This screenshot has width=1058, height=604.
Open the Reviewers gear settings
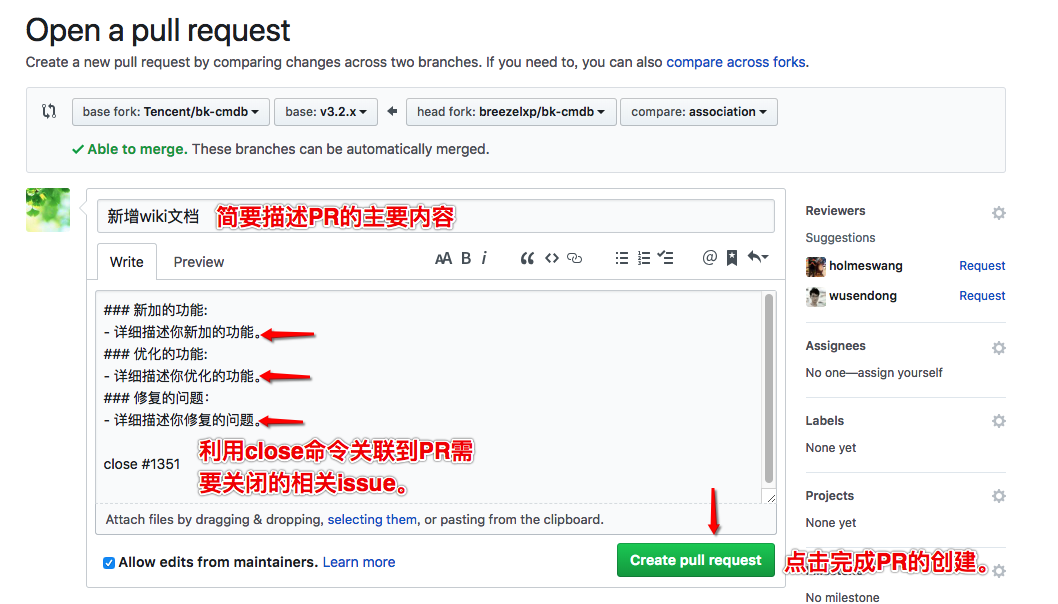[998, 212]
